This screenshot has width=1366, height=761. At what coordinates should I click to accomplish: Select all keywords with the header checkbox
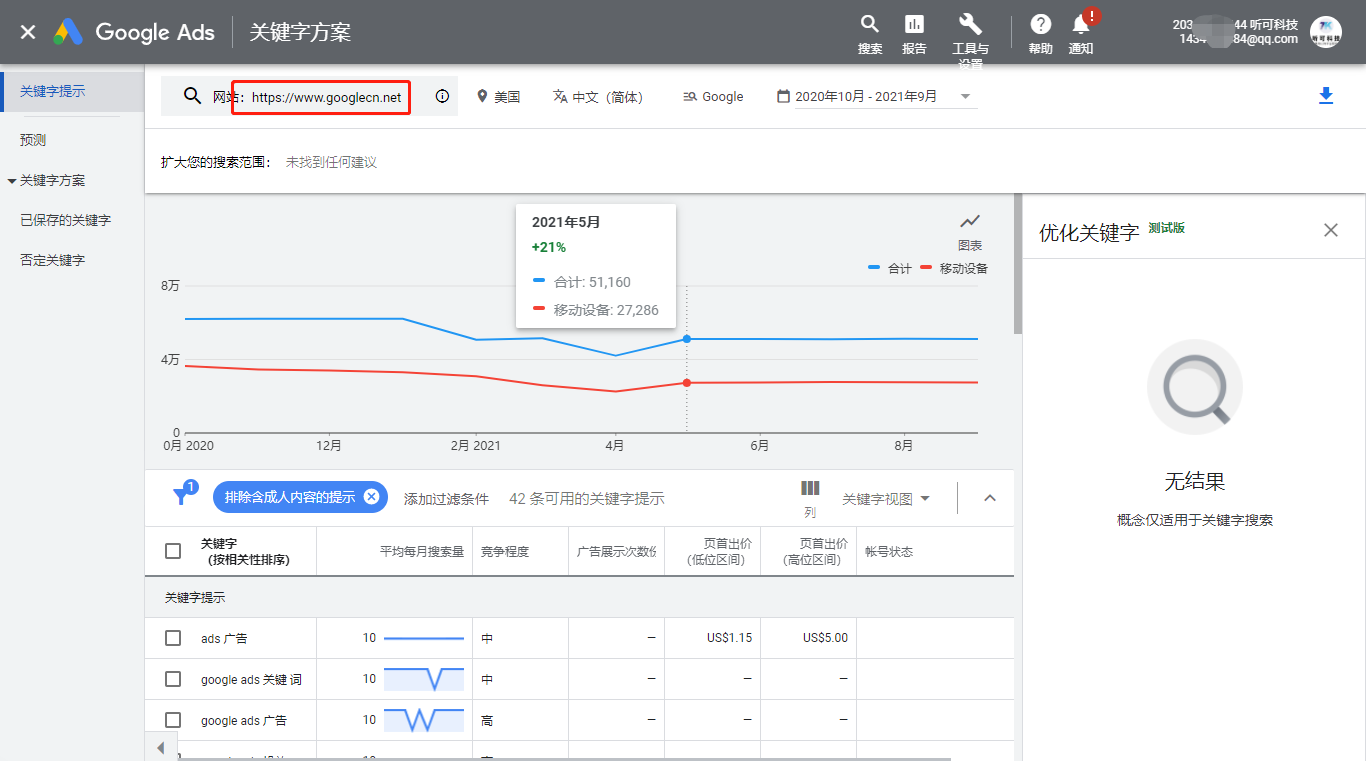tap(173, 551)
